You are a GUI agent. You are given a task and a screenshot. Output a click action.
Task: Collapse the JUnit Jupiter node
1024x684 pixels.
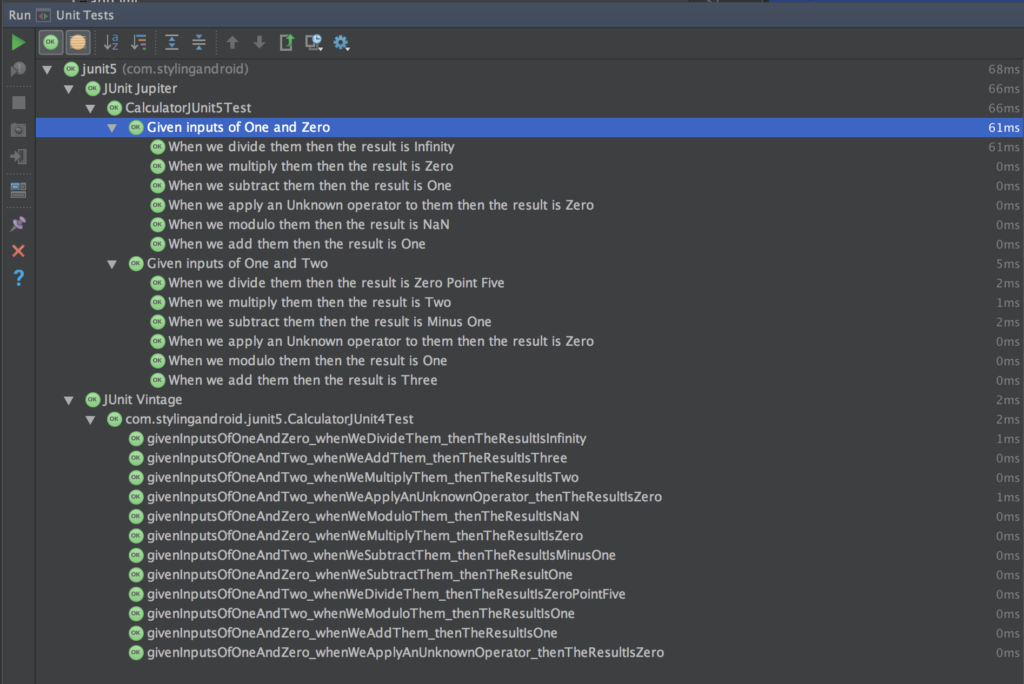(x=69, y=89)
